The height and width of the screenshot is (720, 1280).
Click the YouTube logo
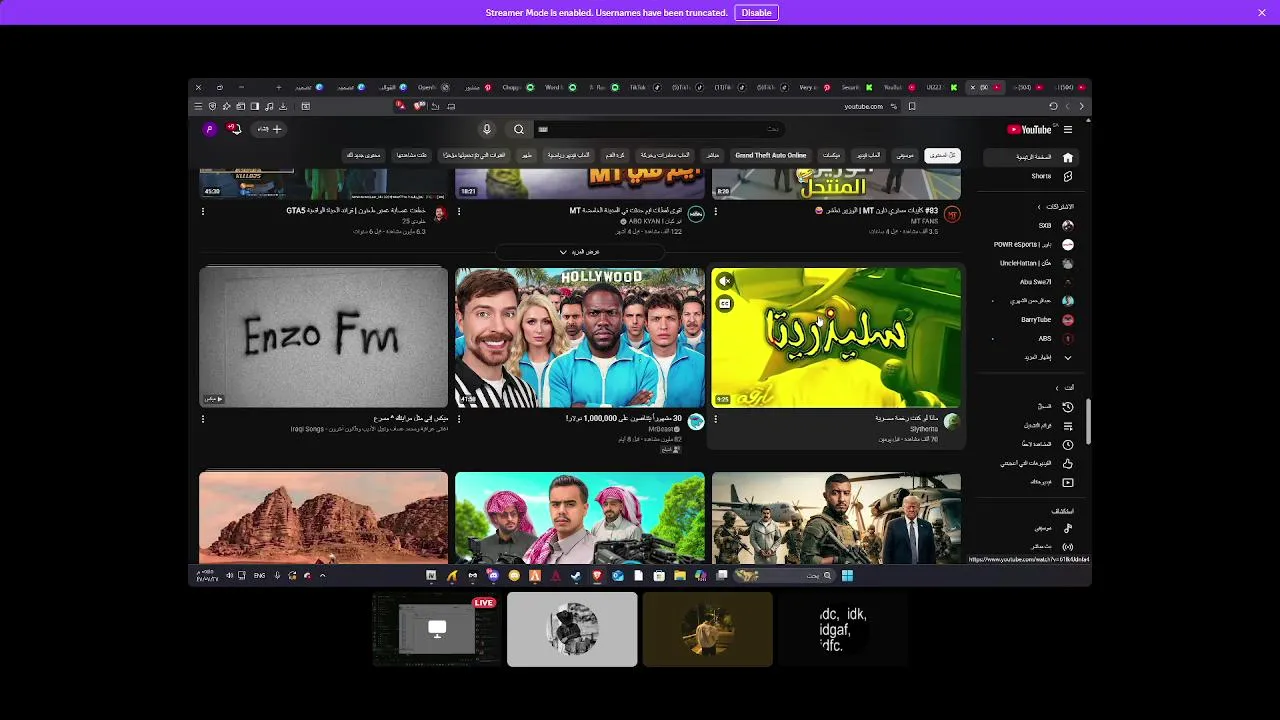[1029, 129]
